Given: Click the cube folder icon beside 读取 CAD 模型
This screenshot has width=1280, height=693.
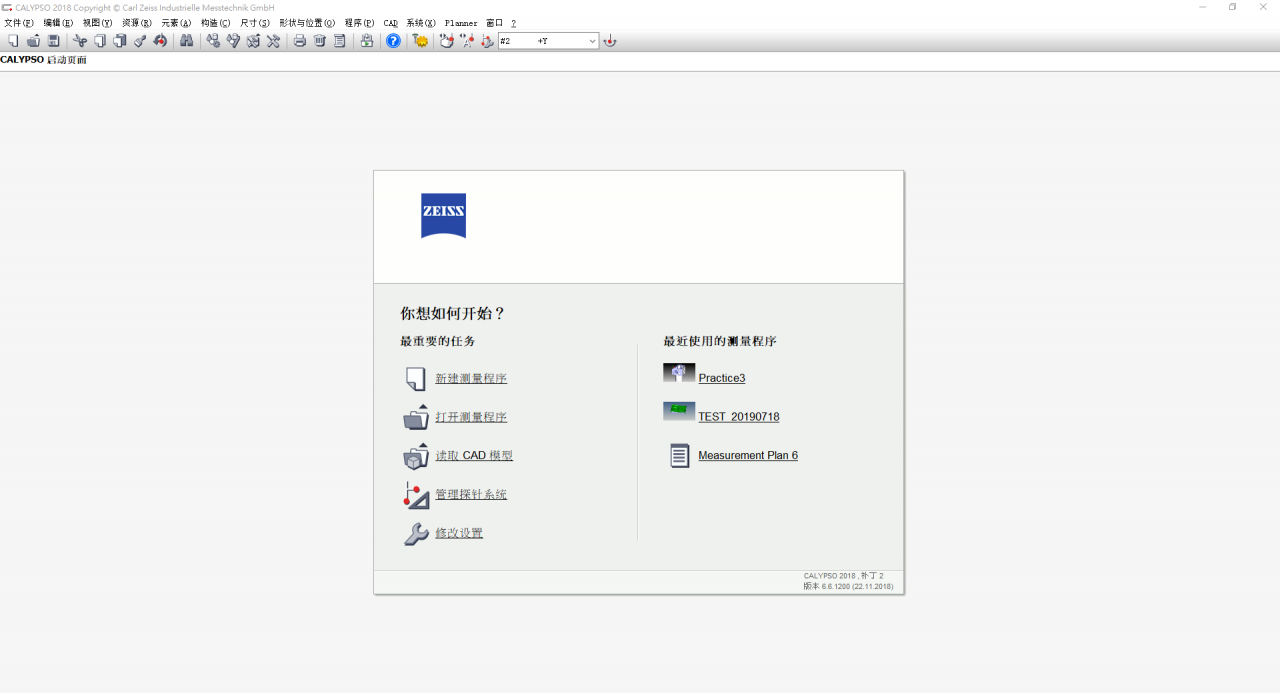Looking at the screenshot, I should point(416,456).
